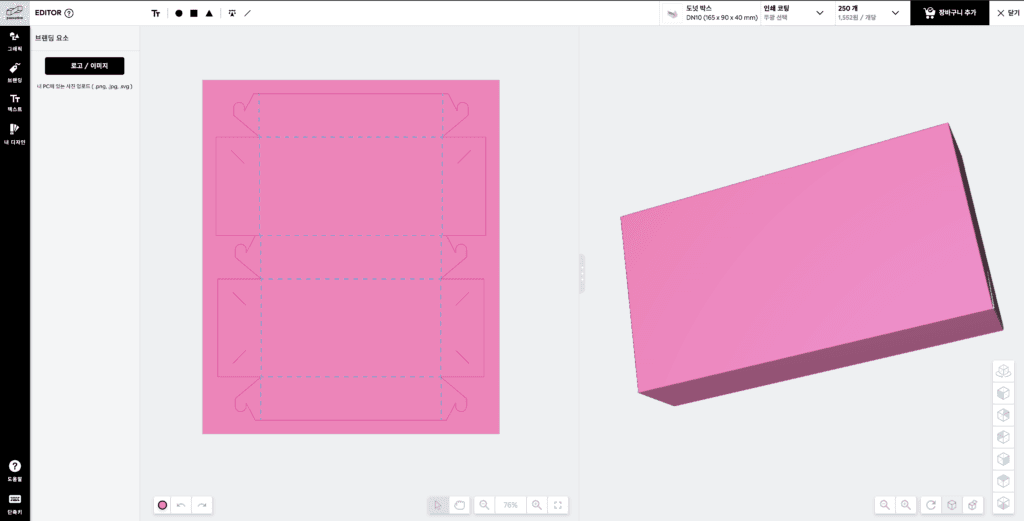Undo the last edit
The height and width of the screenshot is (521, 1024).
tap(181, 505)
